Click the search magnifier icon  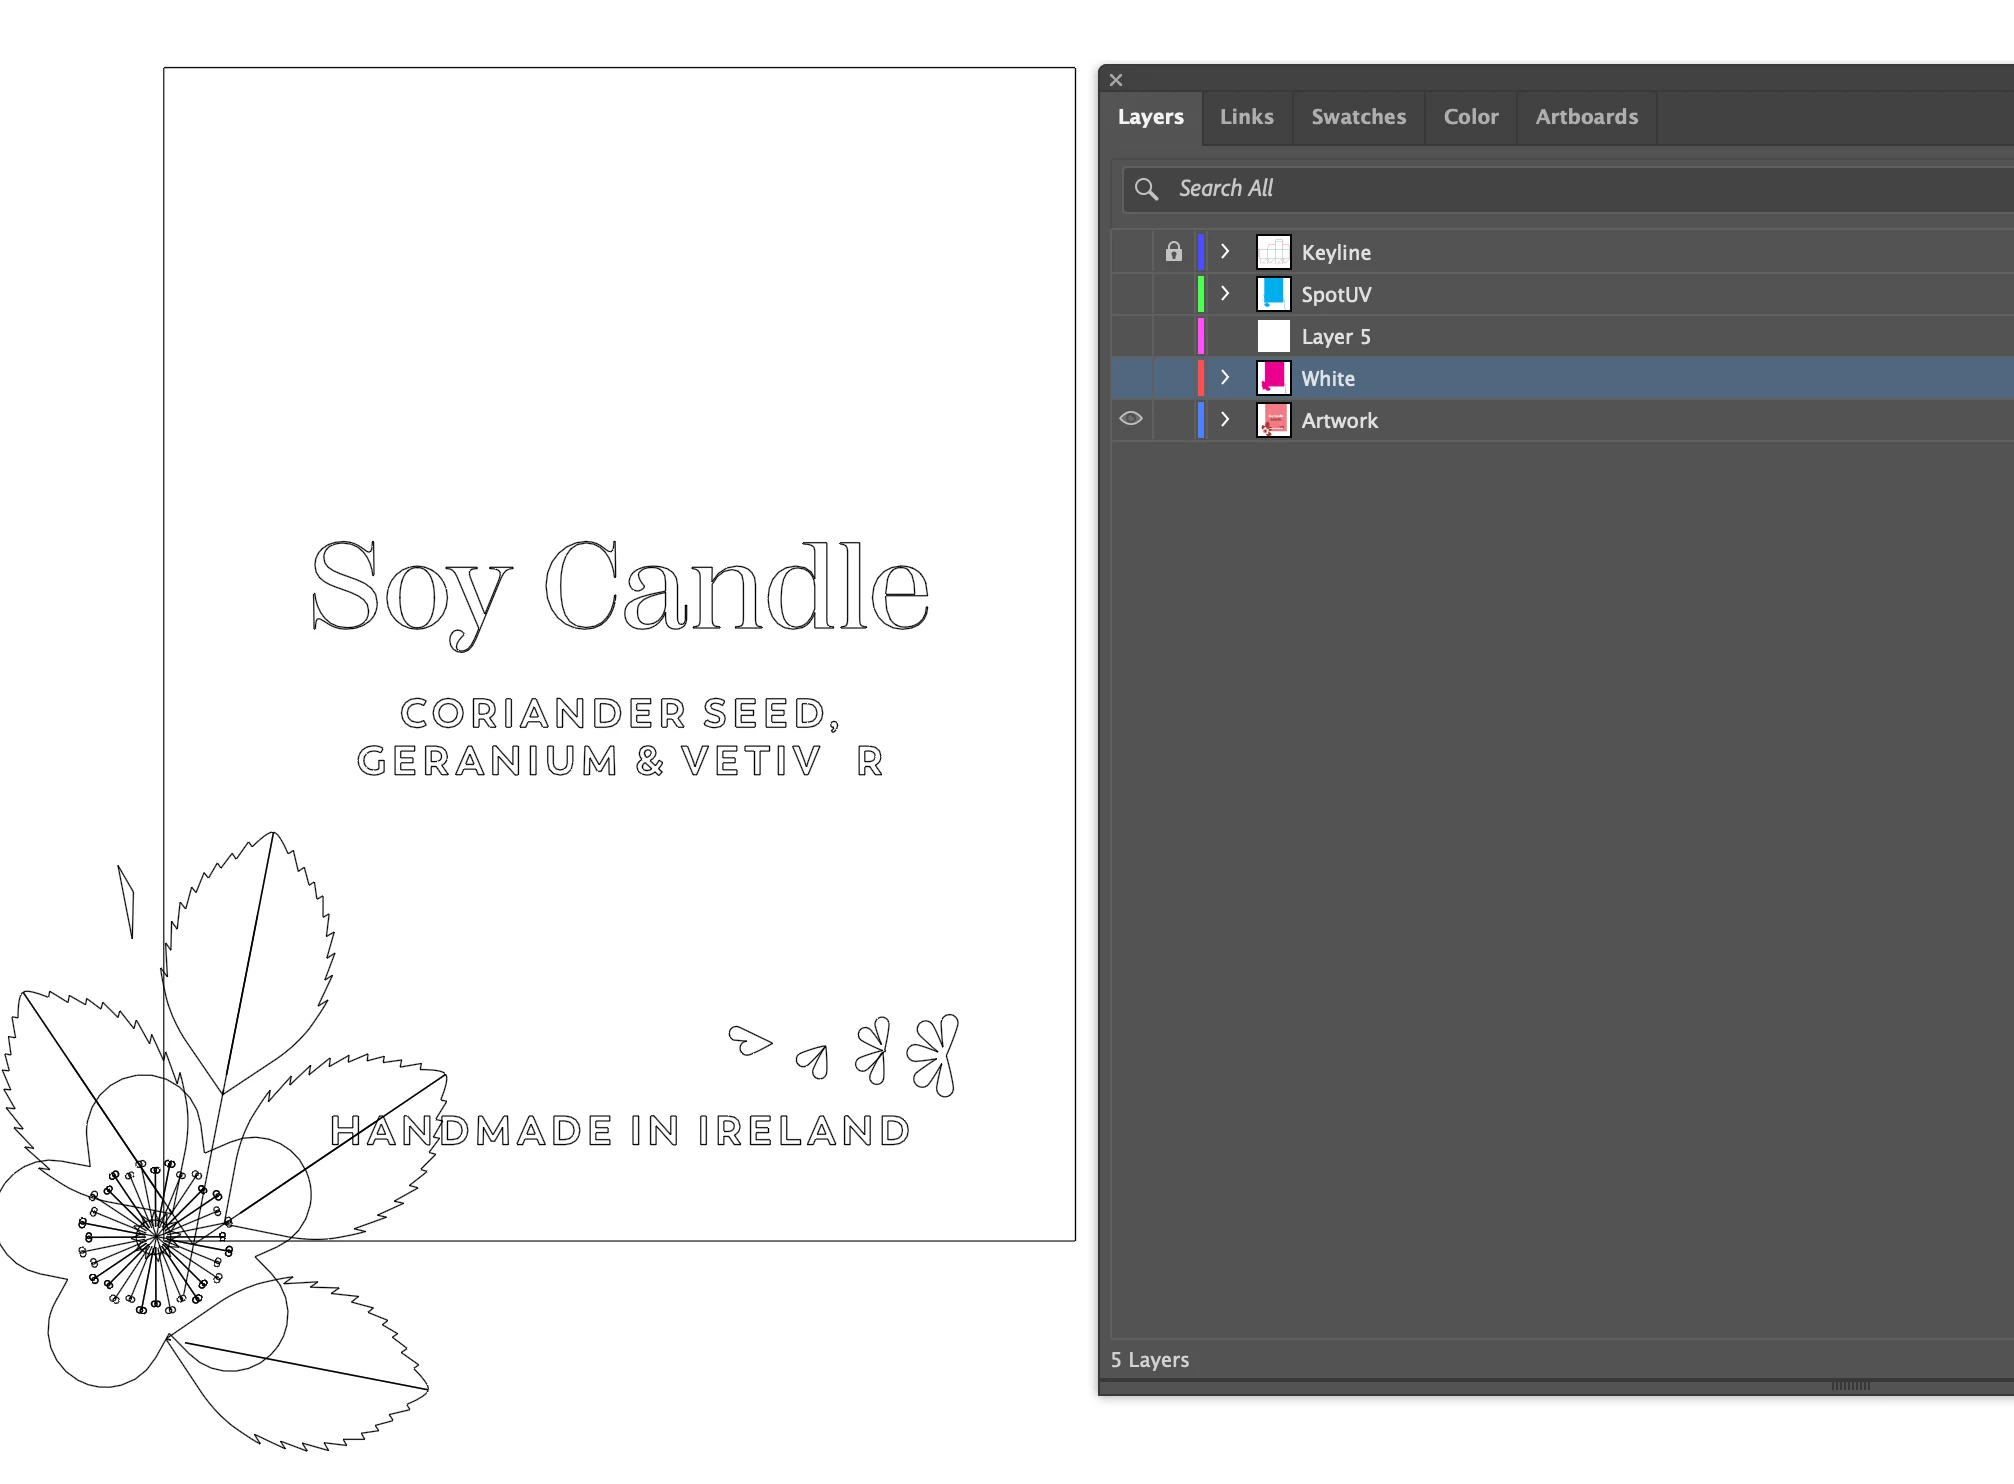tap(1146, 189)
